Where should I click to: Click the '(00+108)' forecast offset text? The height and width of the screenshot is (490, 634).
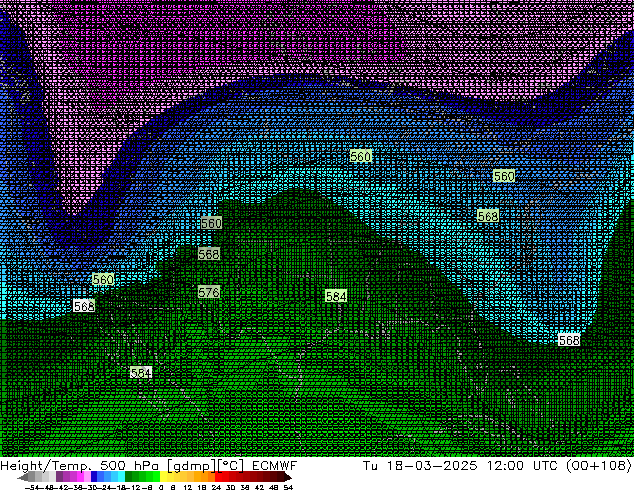(599, 465)
